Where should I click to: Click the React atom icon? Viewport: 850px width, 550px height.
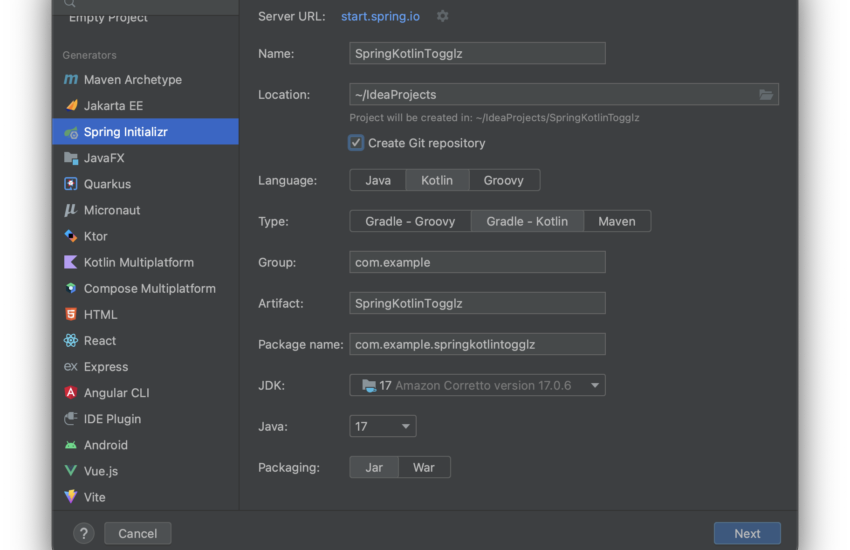point(70,340)
